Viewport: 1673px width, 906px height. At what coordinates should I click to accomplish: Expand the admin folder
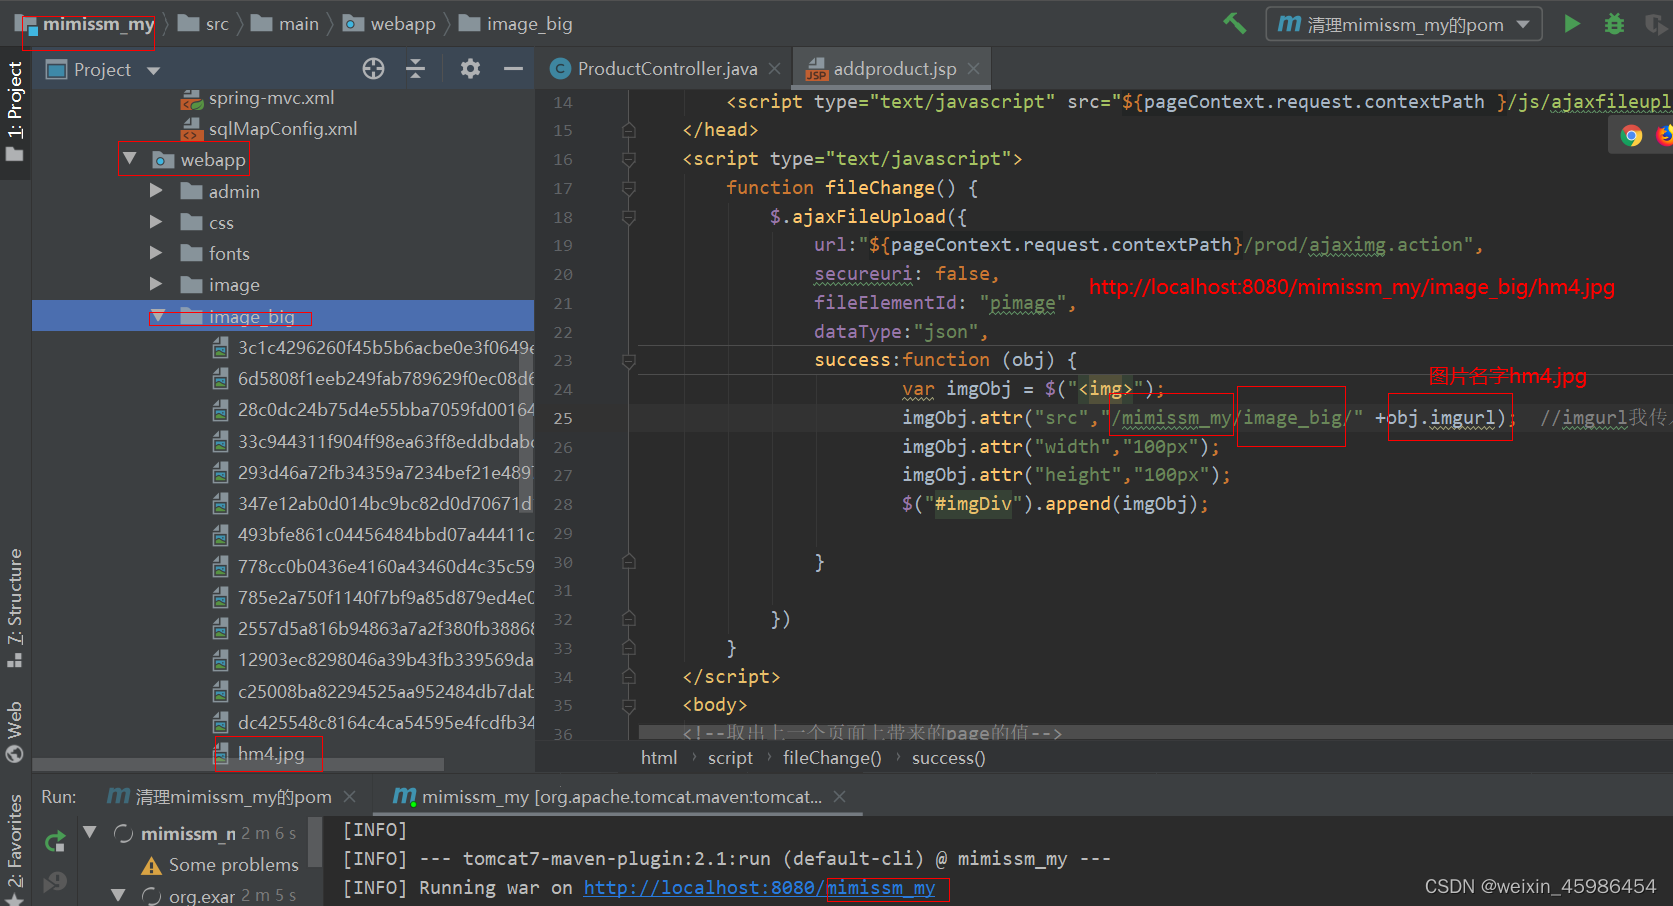coord(156,190)
